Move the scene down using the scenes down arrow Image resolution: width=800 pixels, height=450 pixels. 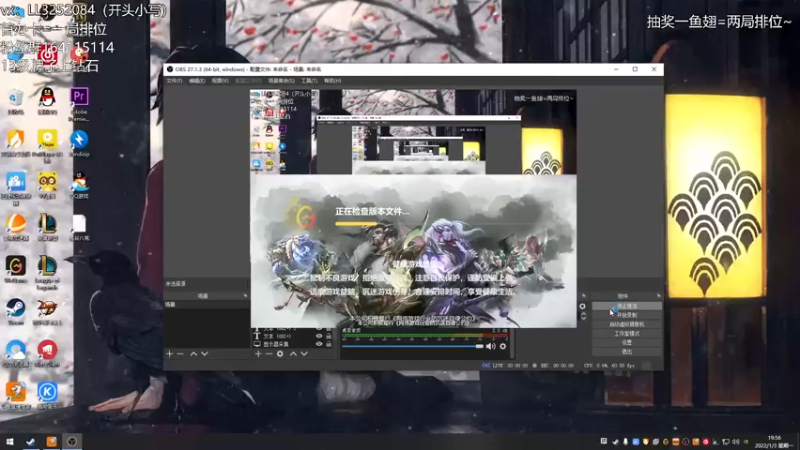click(x=205, y=354)
